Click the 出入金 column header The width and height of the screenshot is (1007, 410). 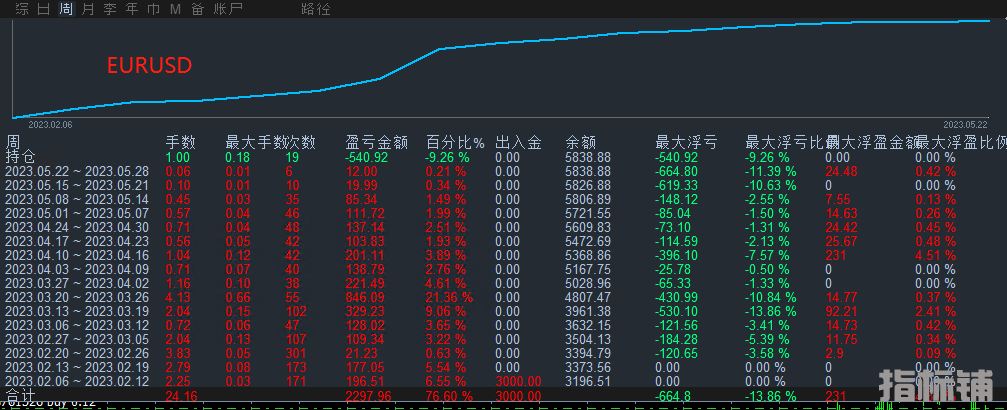point(518,142)
